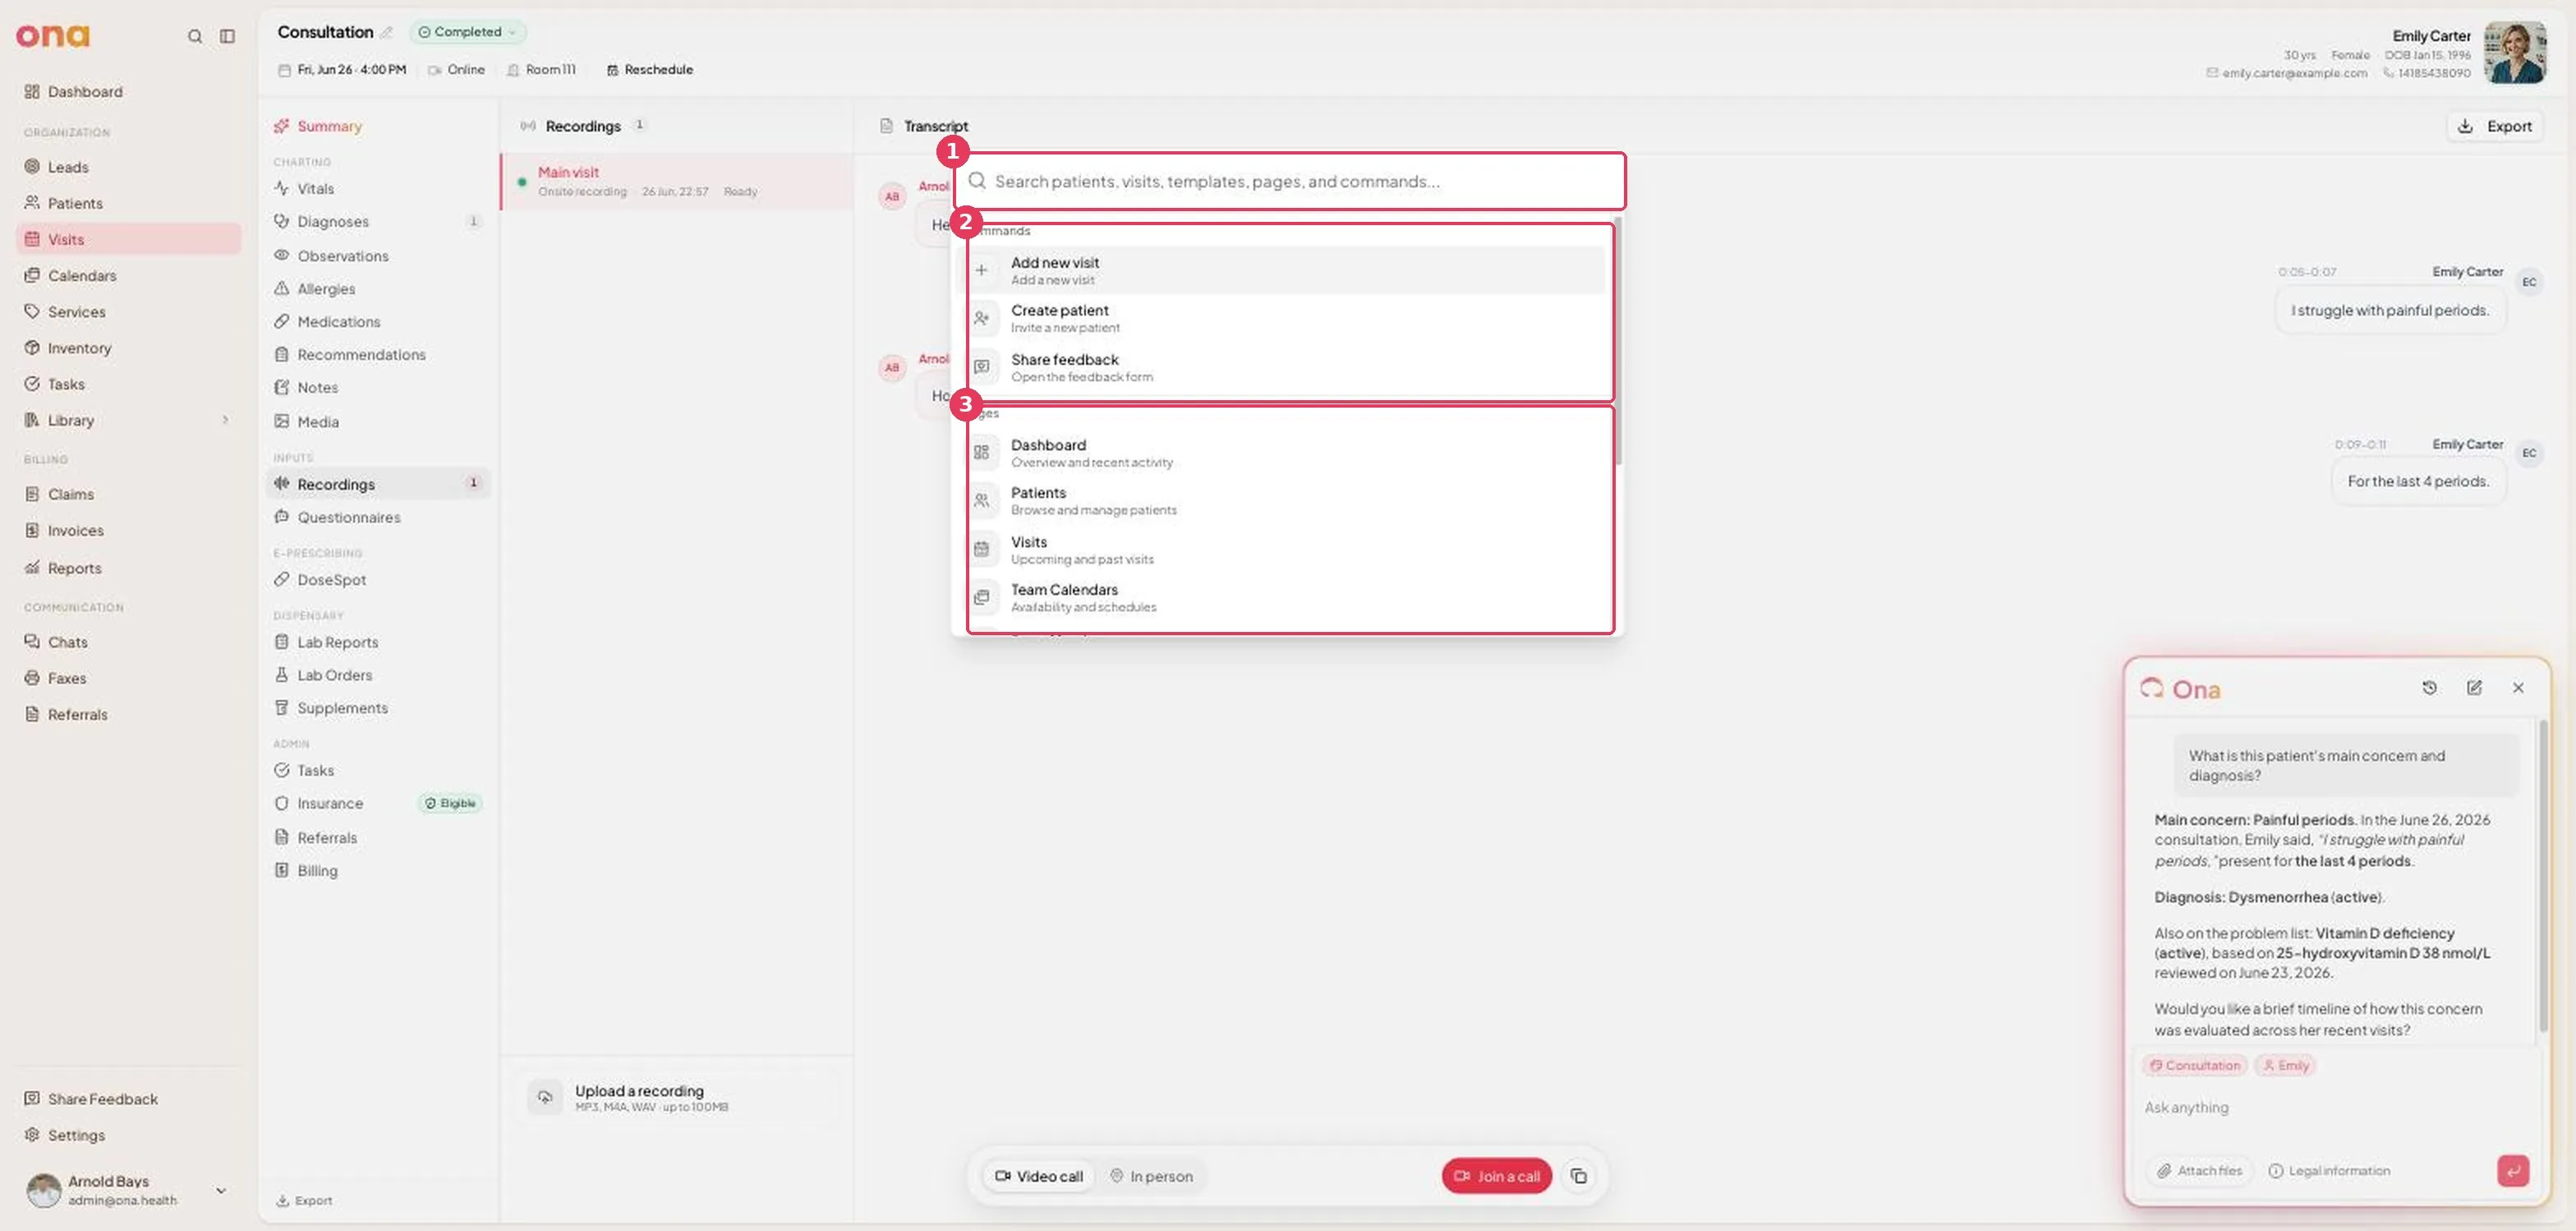The height and width of the screenshot is (1231, 2576).
Task: Open the Completed status dropdown
Action: coord(467,32)
